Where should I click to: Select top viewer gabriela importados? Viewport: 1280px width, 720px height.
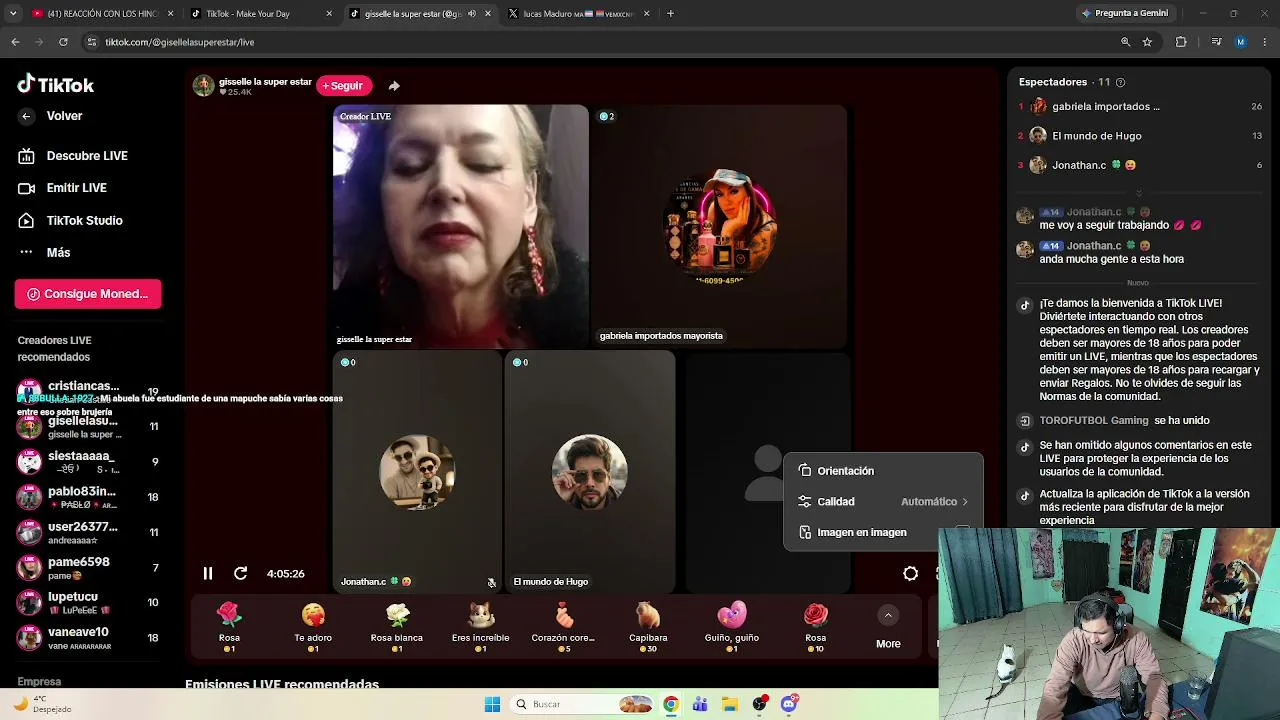[x=1140, y=107]
